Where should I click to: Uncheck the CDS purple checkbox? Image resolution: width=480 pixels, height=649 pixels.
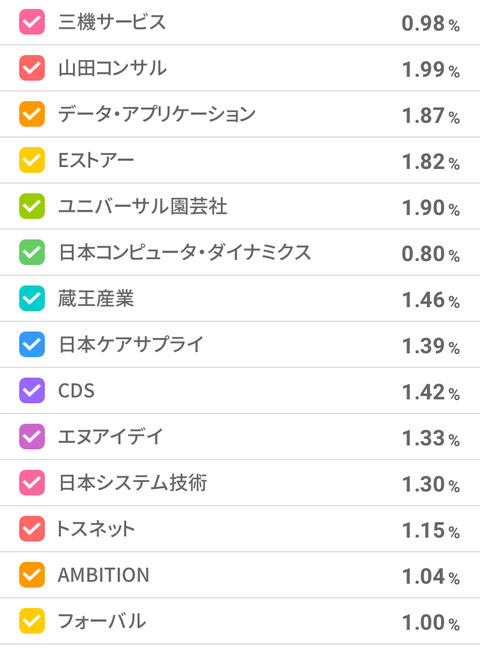pyautogui.click(x=32, y=390)
